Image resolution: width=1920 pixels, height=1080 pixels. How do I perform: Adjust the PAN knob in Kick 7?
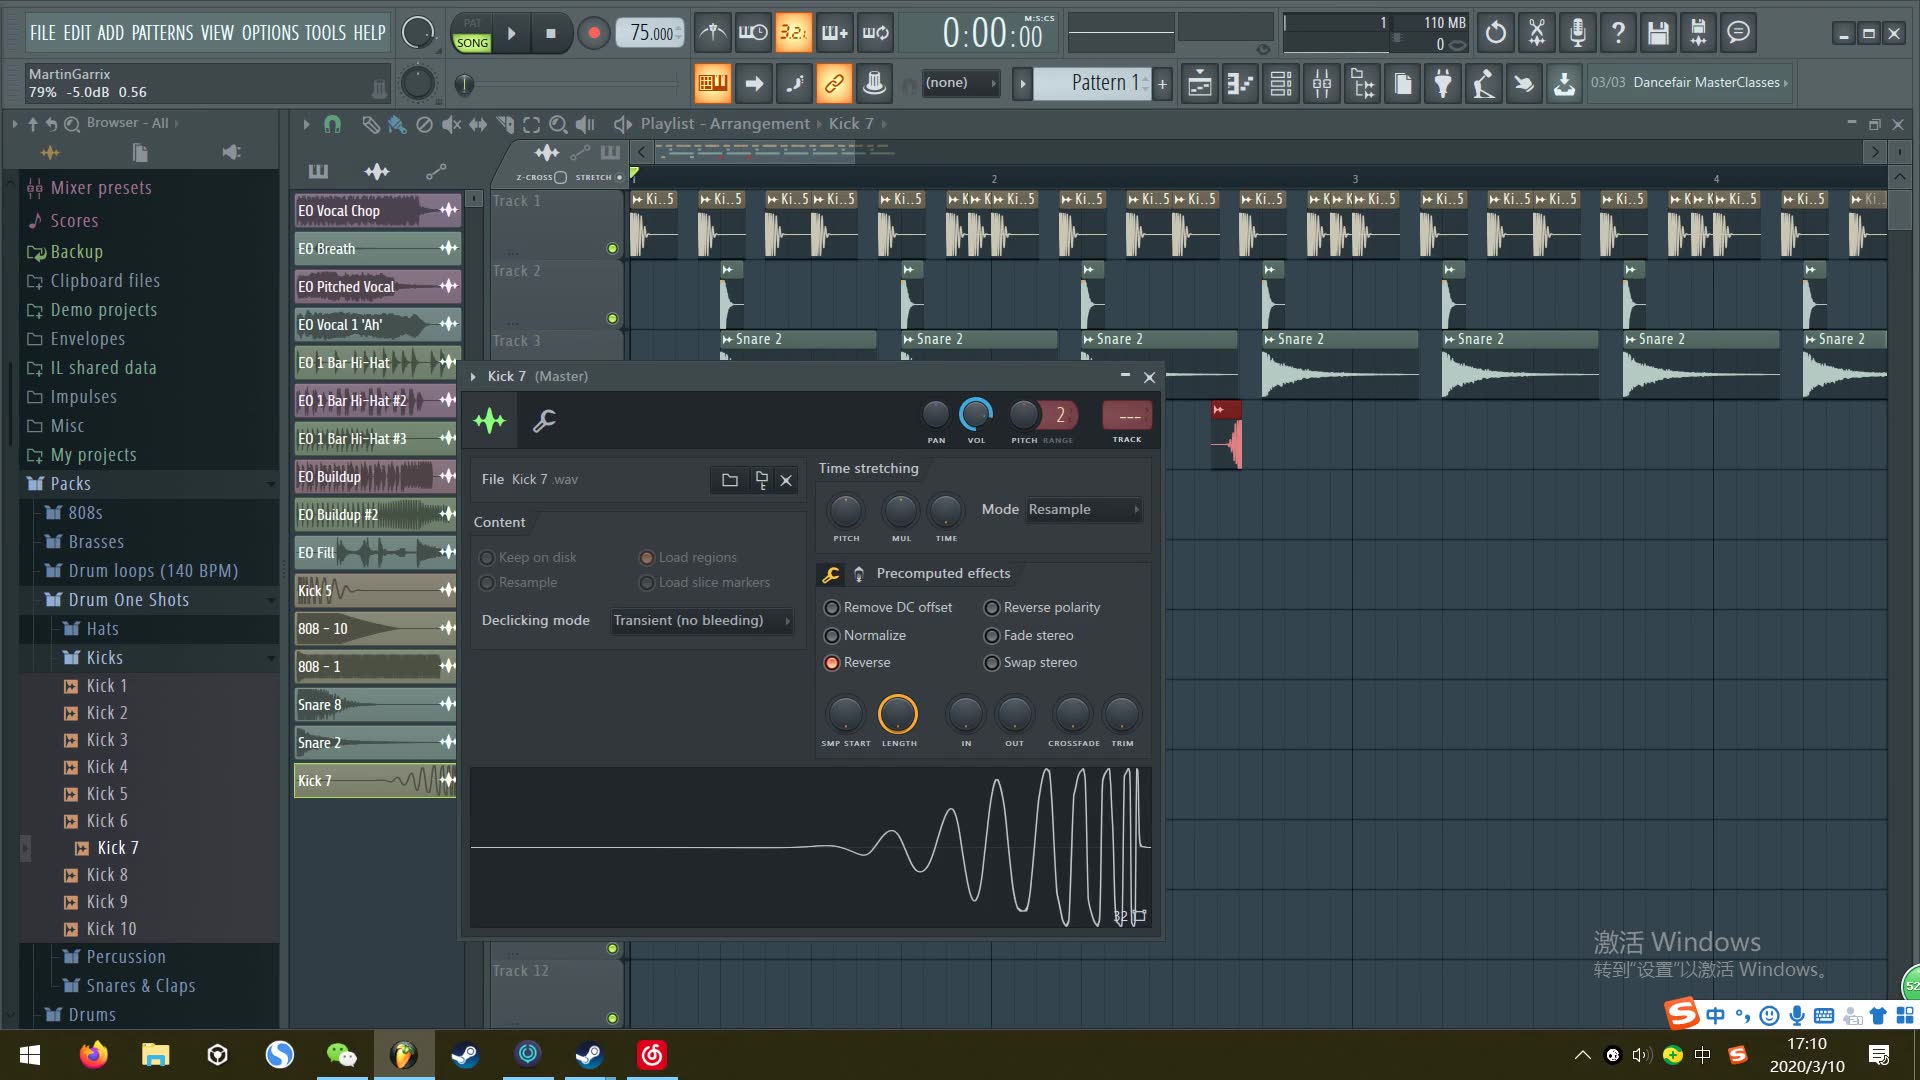(935, 413)
